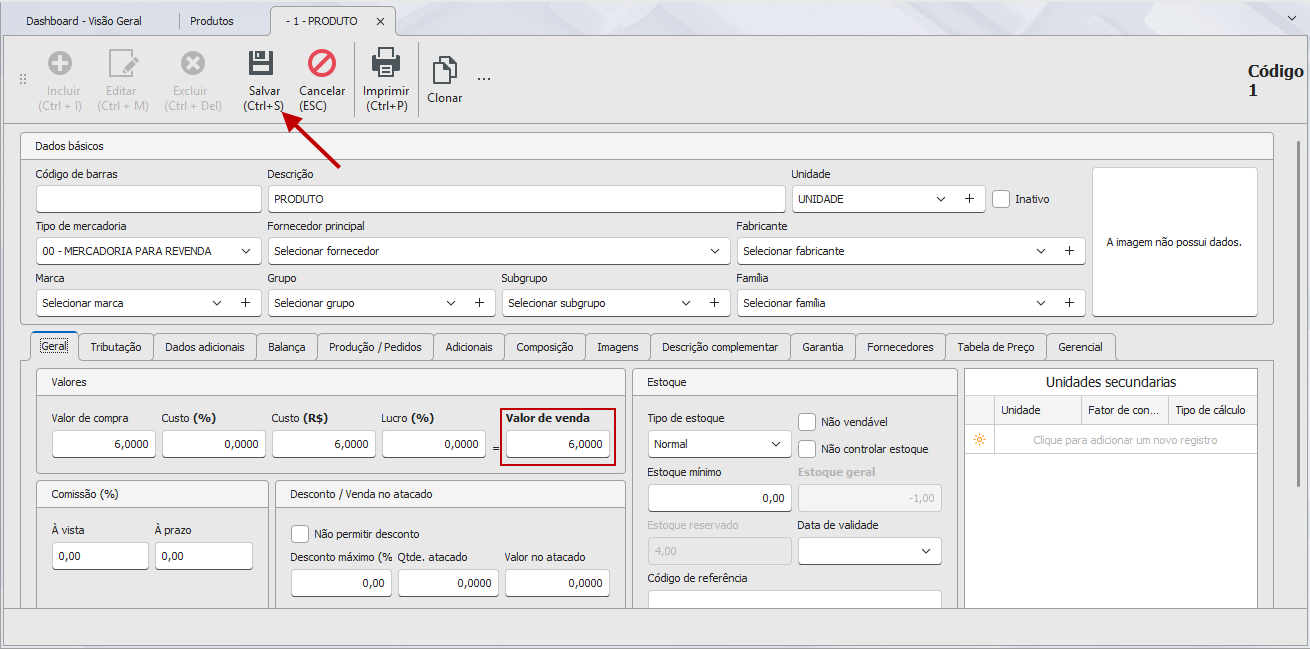1310x649 pixels.
Task: Focus the Código de barras field
Action: click(148, 199)
